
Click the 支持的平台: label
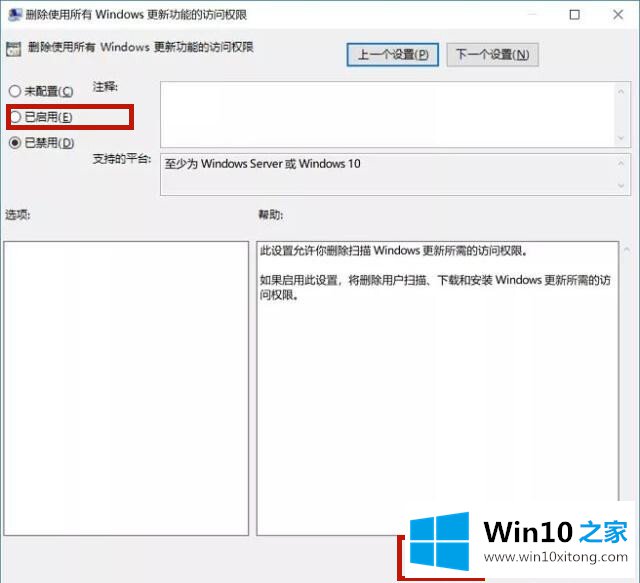coord(122,159)
